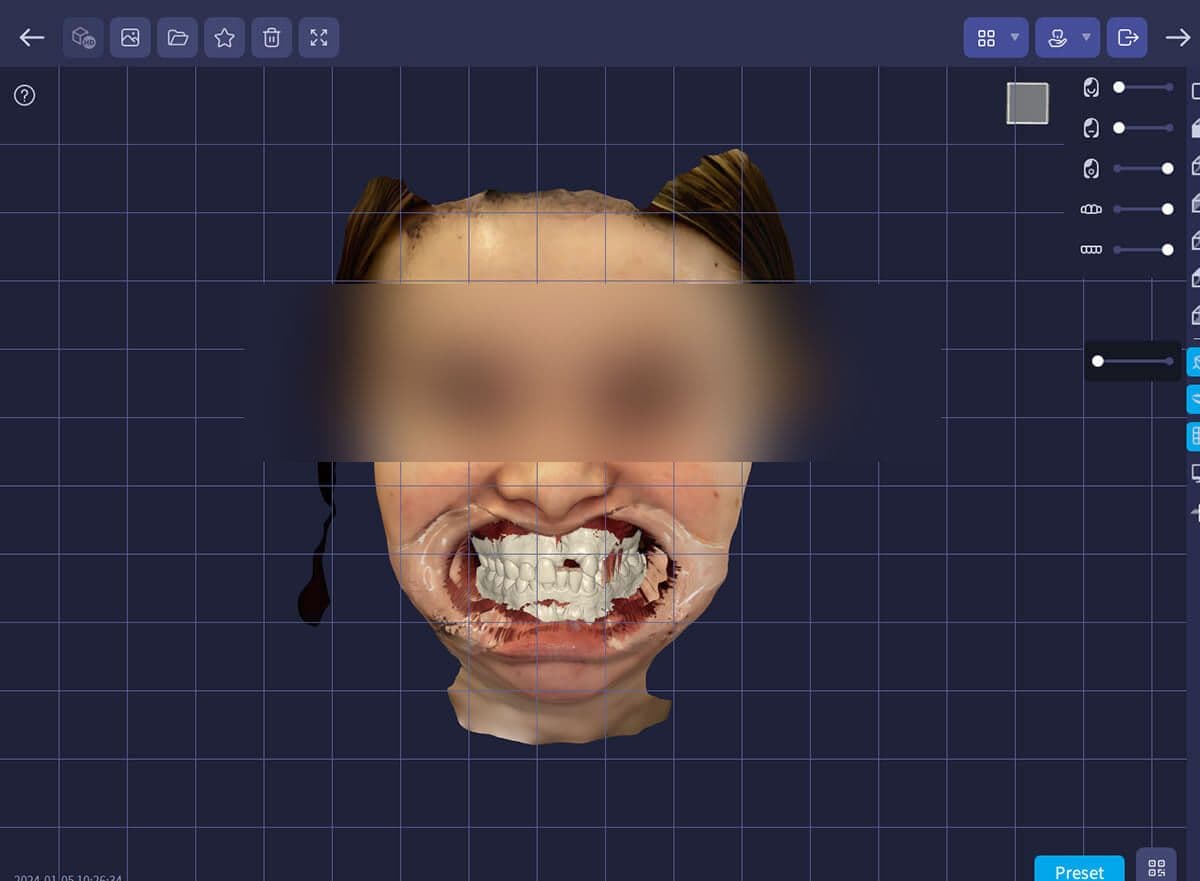This screenshot has width=1200, height=881.
Task: Click the gray background color swatch
Action: coord(1027,103)
